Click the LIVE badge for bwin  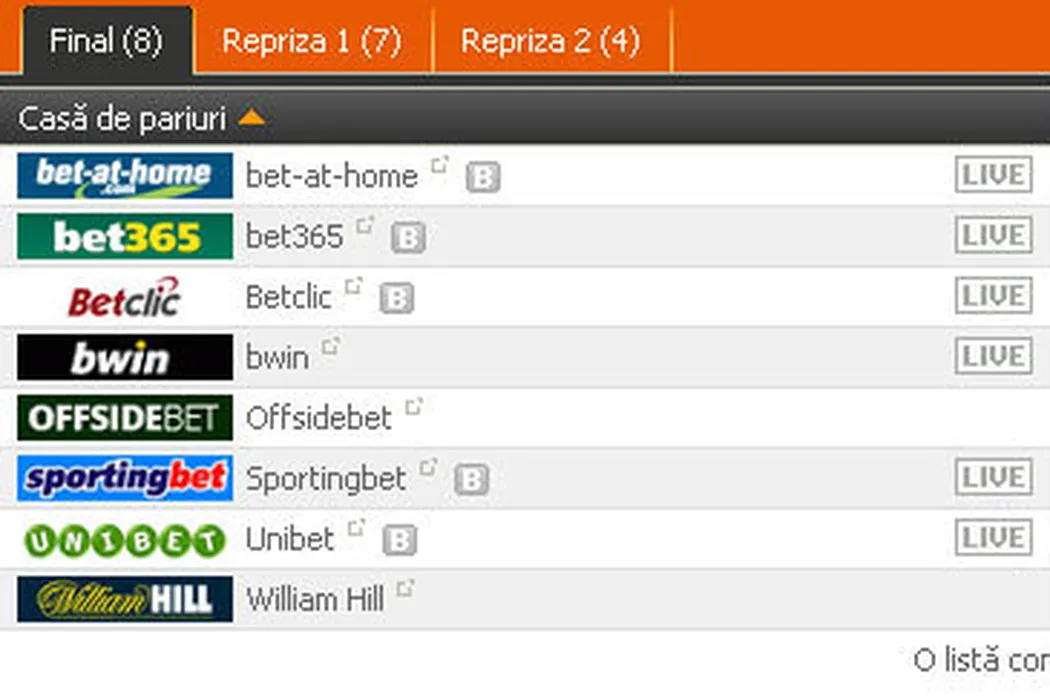[992, 357]
